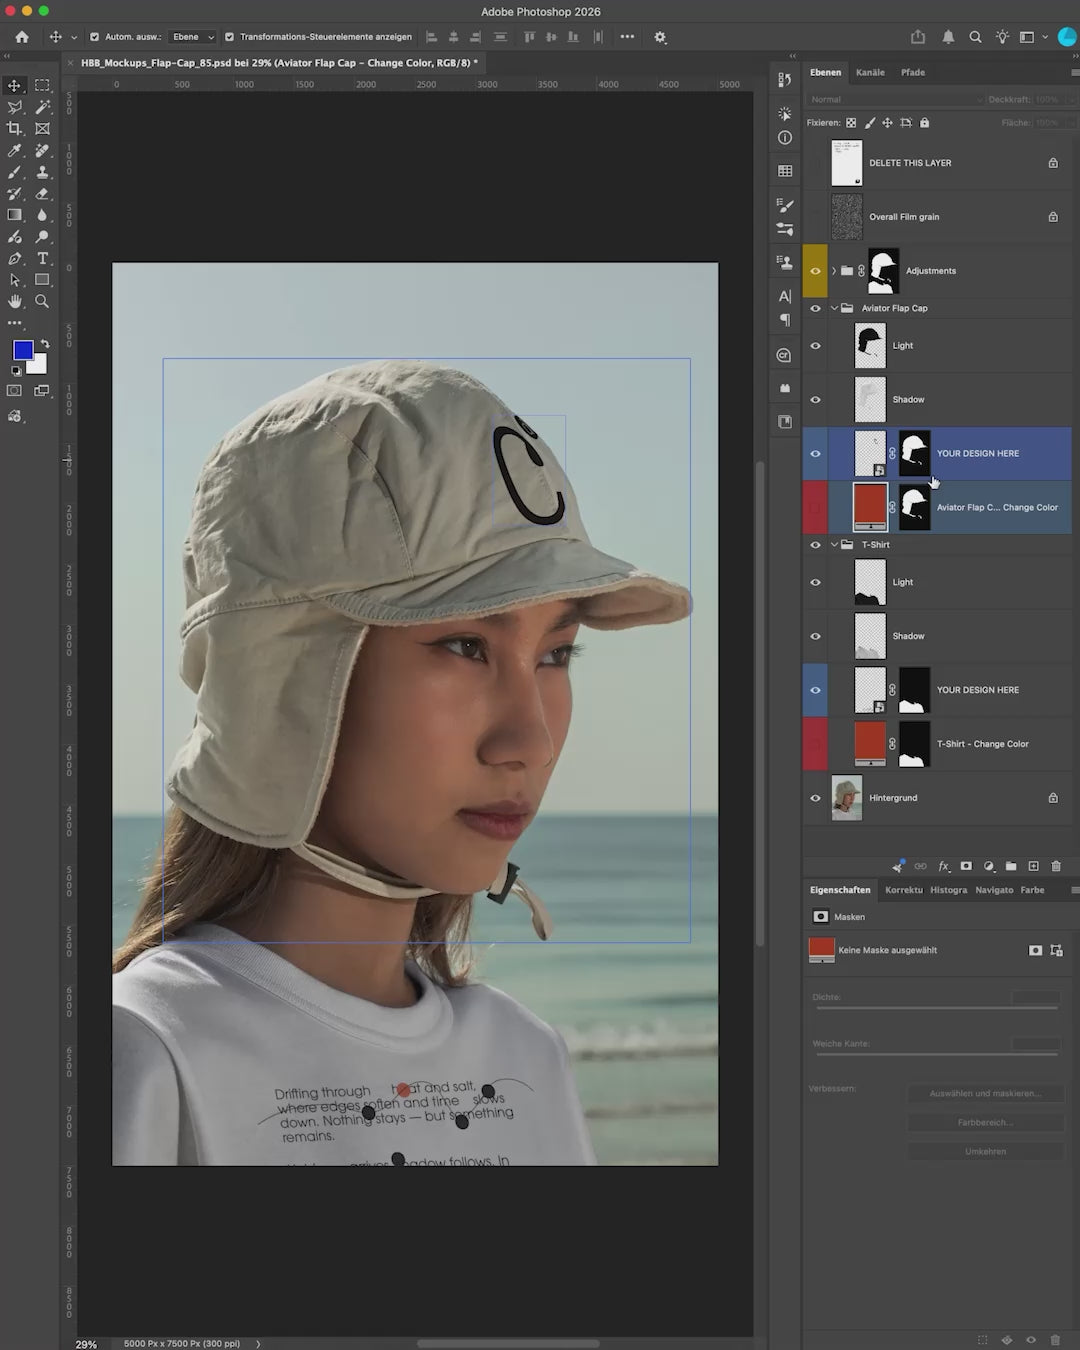Open the Navigato tab
The image size is (1080, 1350).
pyautogui.click(x=994, y=890)
